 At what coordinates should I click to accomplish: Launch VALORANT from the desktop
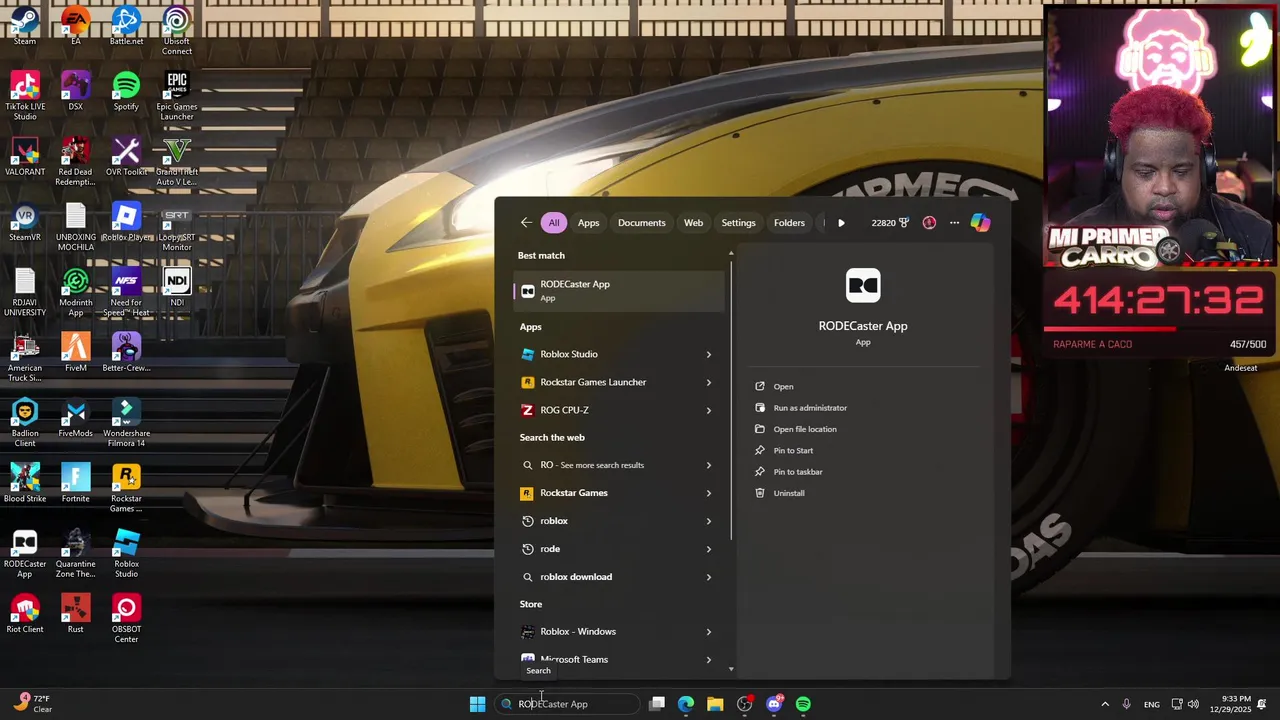[x=25, y=157]
